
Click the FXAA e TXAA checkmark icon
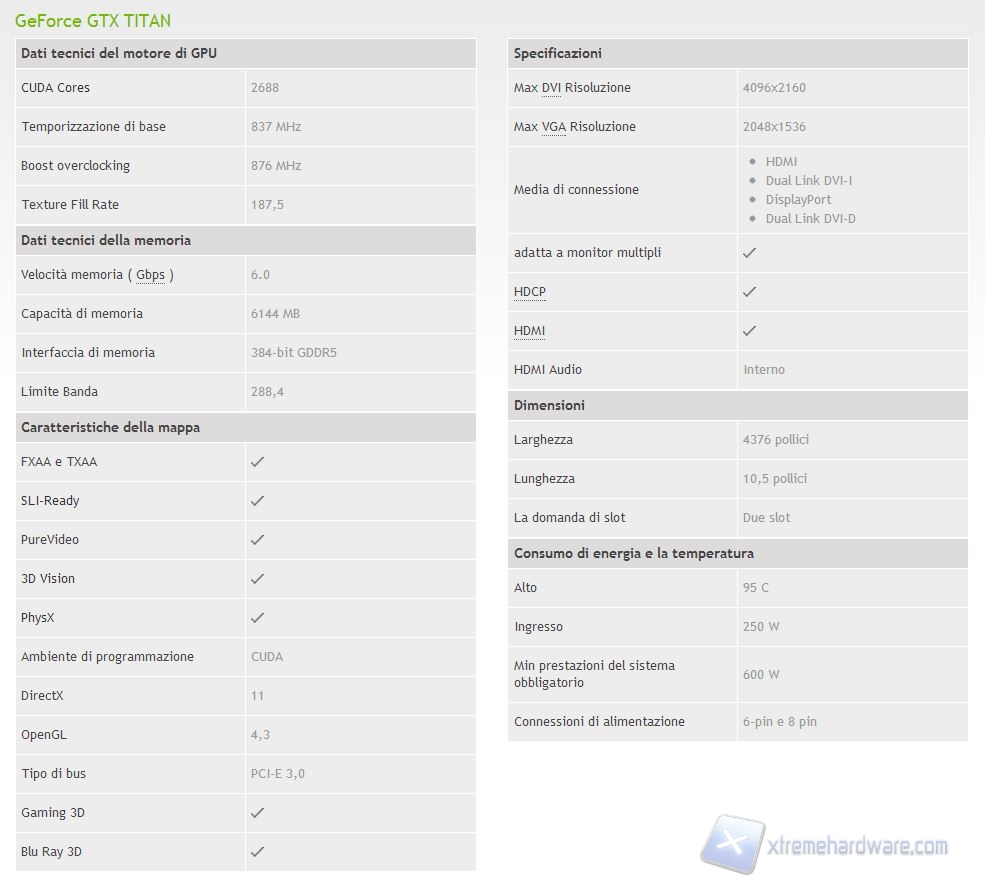tap(257, 462)
